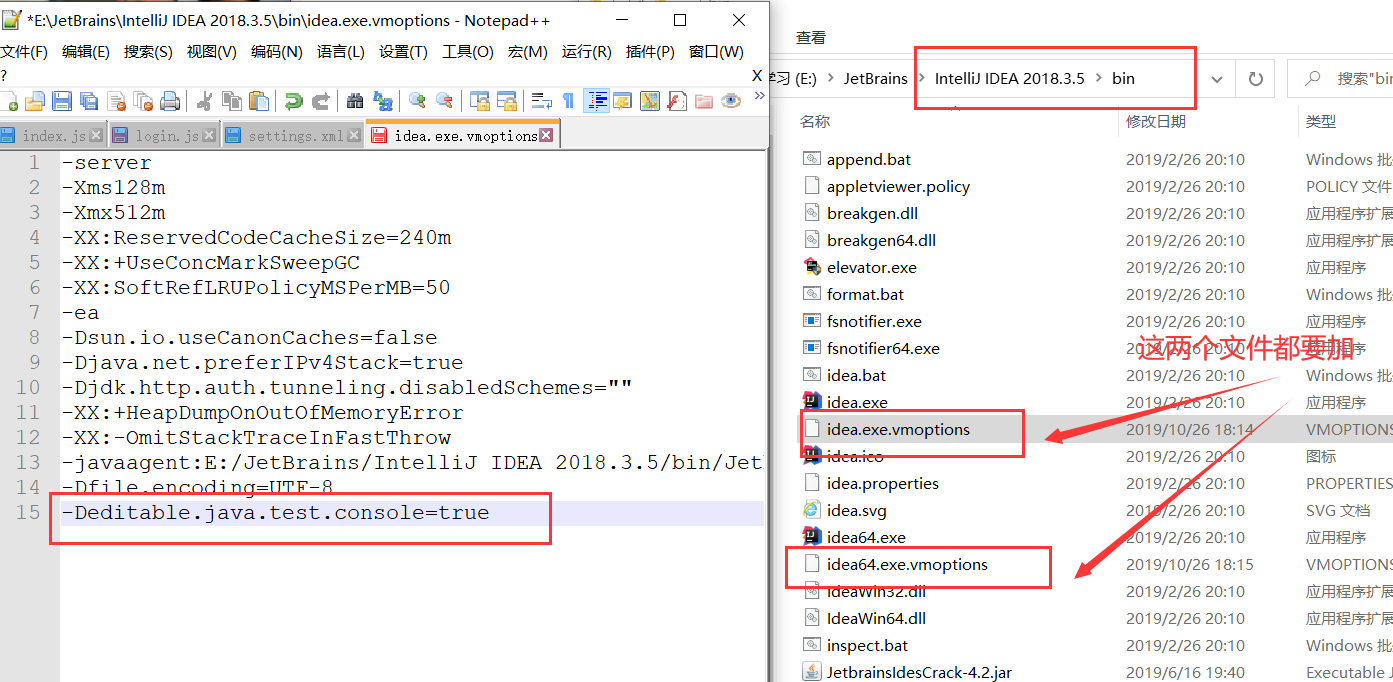The width and height of the screenshot is (1393, 682).
Task: Sort files by 类型 column header
Action: 1320,121
